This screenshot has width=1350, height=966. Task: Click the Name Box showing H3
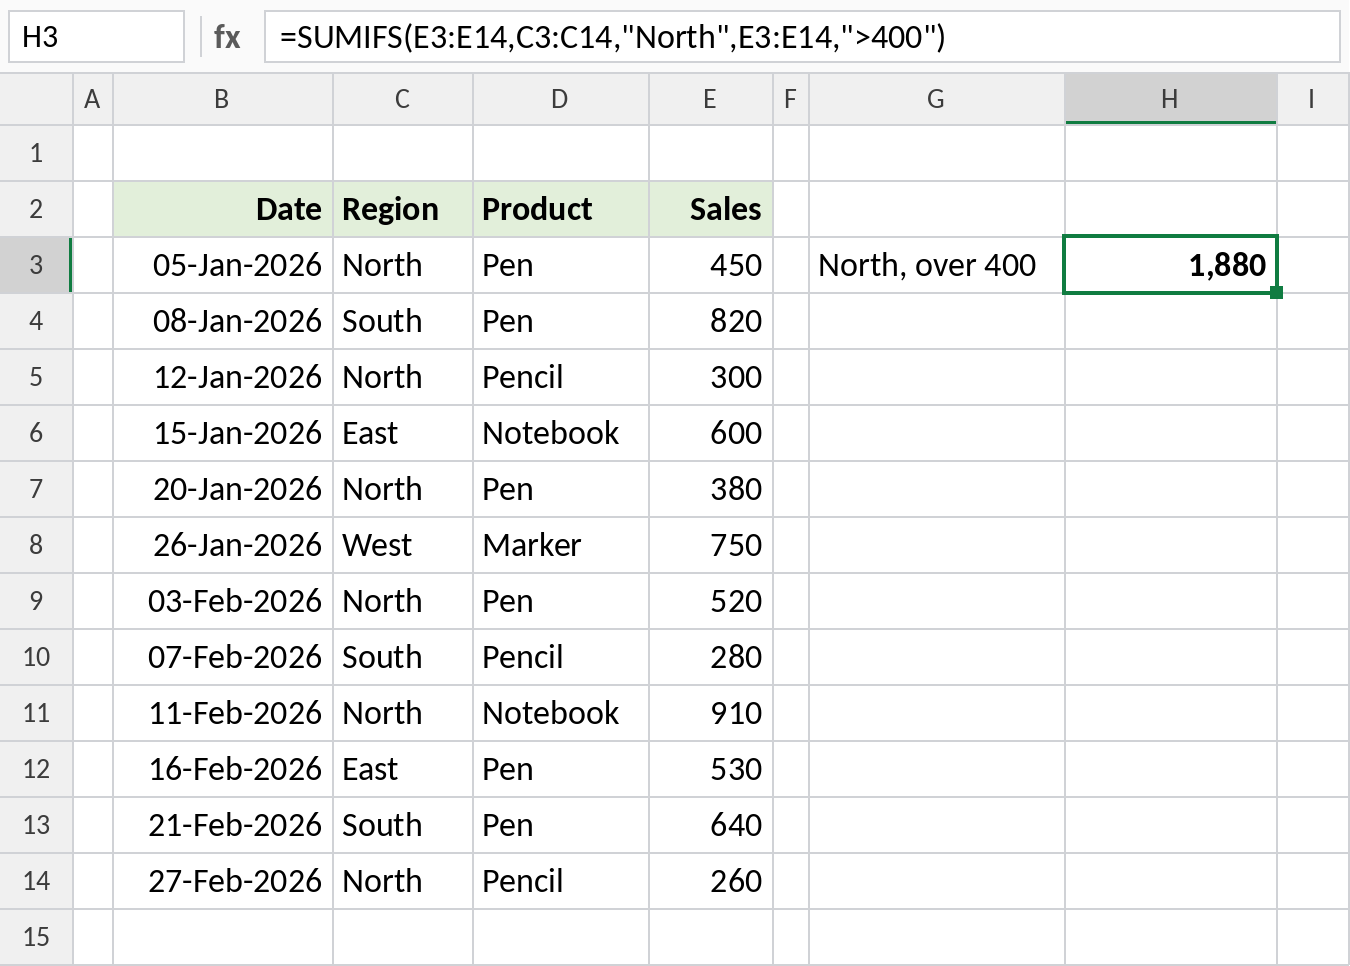click(97, 37)
